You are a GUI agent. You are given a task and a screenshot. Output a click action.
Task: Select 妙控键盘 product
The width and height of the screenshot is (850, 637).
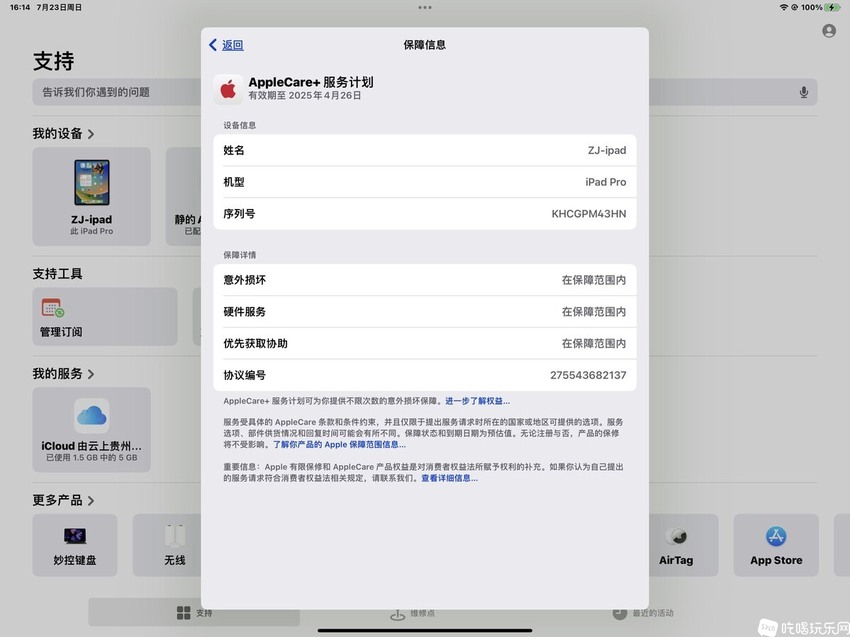click(x=75, y=545)
